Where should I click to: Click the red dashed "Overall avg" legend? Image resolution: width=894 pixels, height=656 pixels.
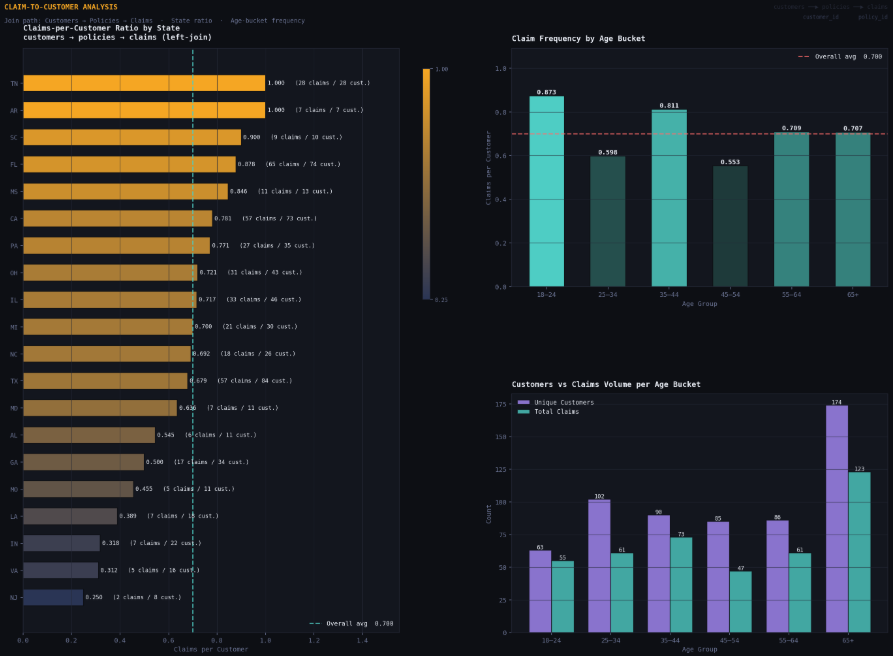840,56
